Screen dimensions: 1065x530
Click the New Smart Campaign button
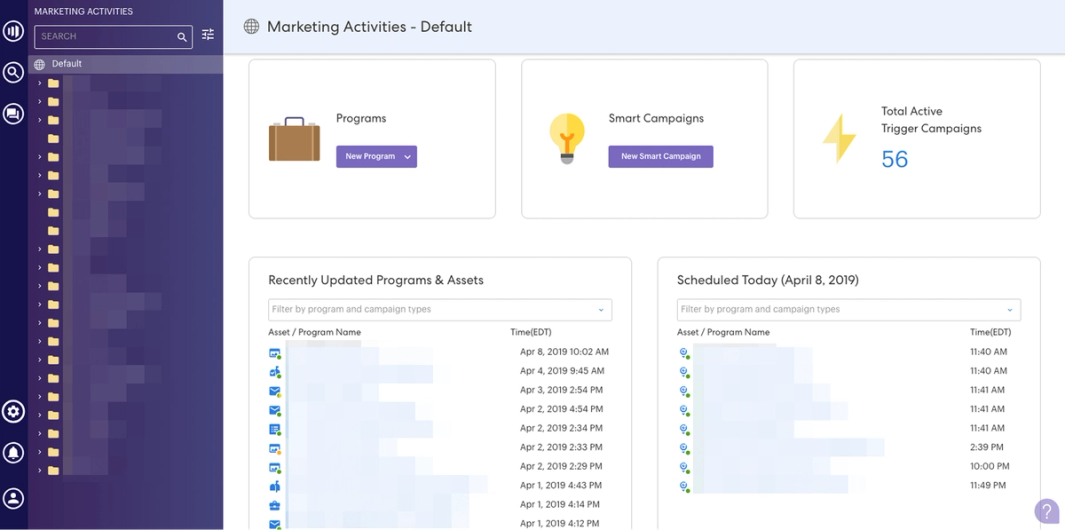tap(661, 156)
